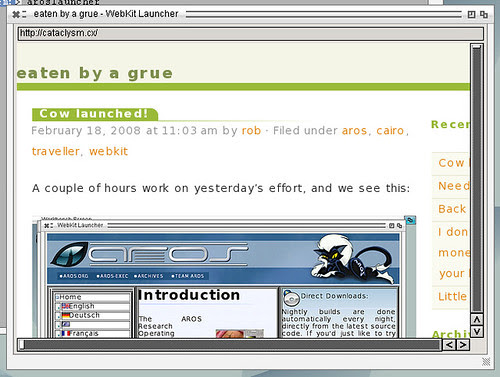Select the 'aros' category tag

pos(354,131)
